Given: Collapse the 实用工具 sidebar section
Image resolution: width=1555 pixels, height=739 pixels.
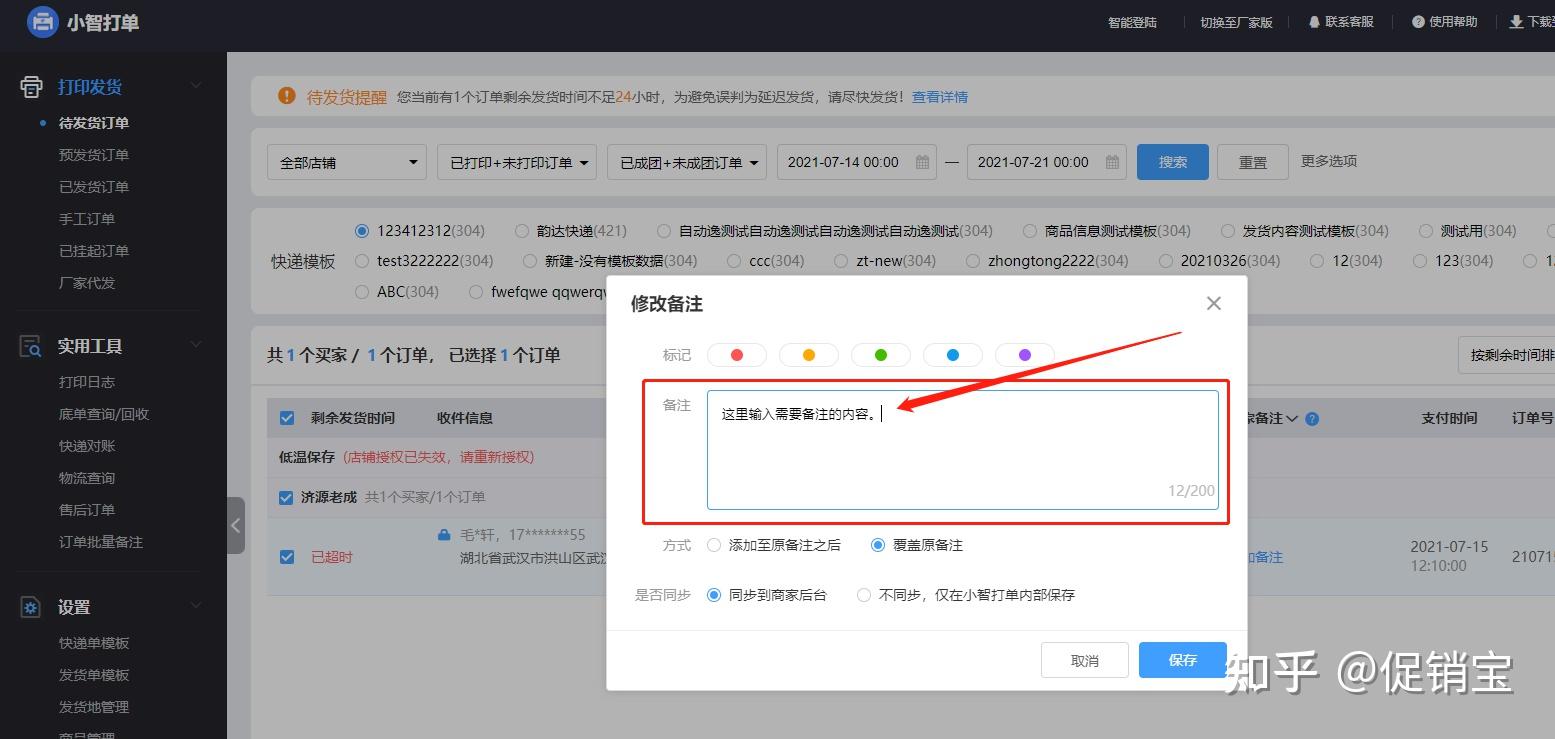Looking at the screenshot, I should point(196,345).
